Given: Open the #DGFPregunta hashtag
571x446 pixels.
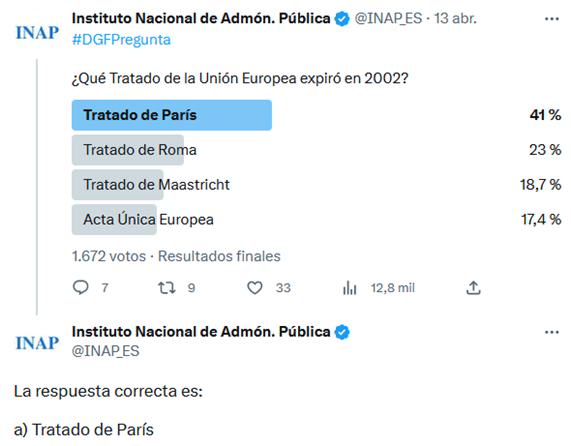Looking at the screenshot, I should click(x=121, y=40).
